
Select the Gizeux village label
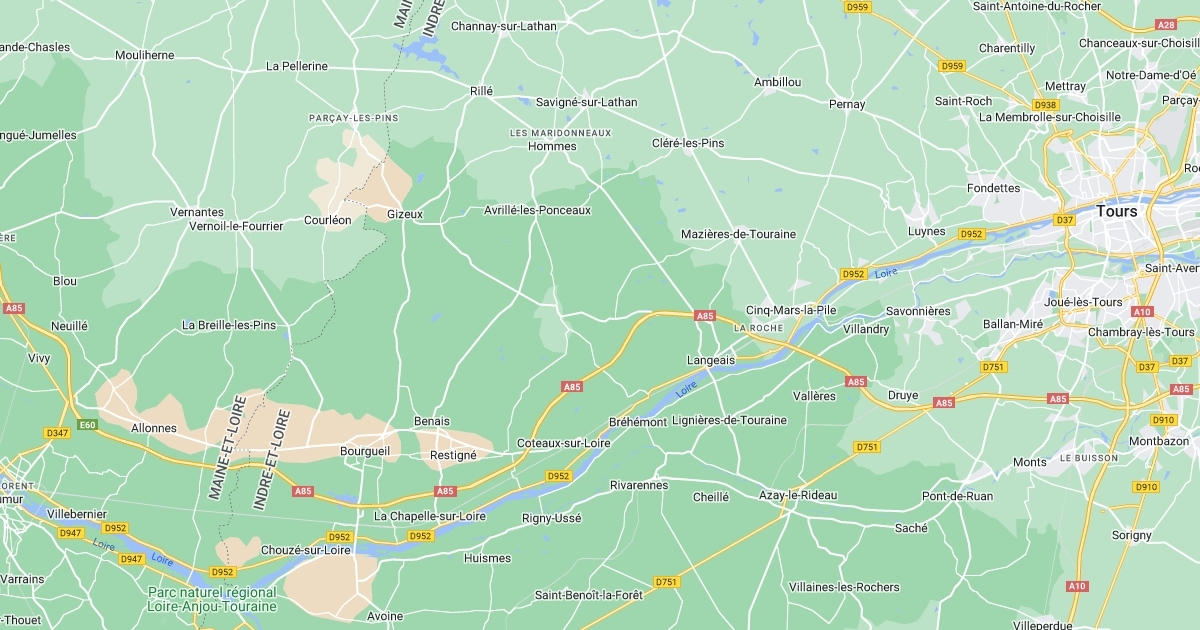pos(405,214)
